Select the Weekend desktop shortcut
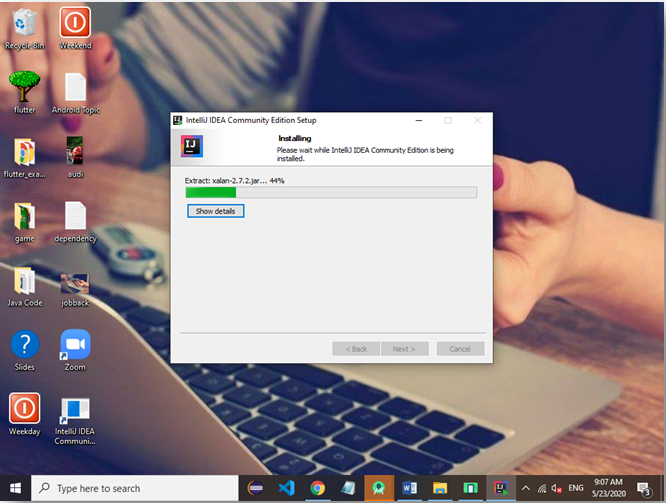 point(75,28)
